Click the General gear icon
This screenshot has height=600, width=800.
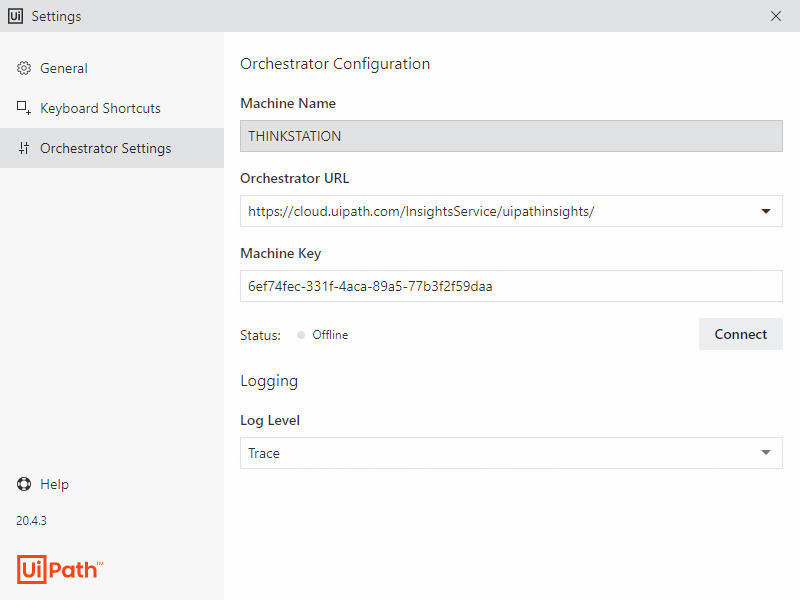(x=24, y=68)
